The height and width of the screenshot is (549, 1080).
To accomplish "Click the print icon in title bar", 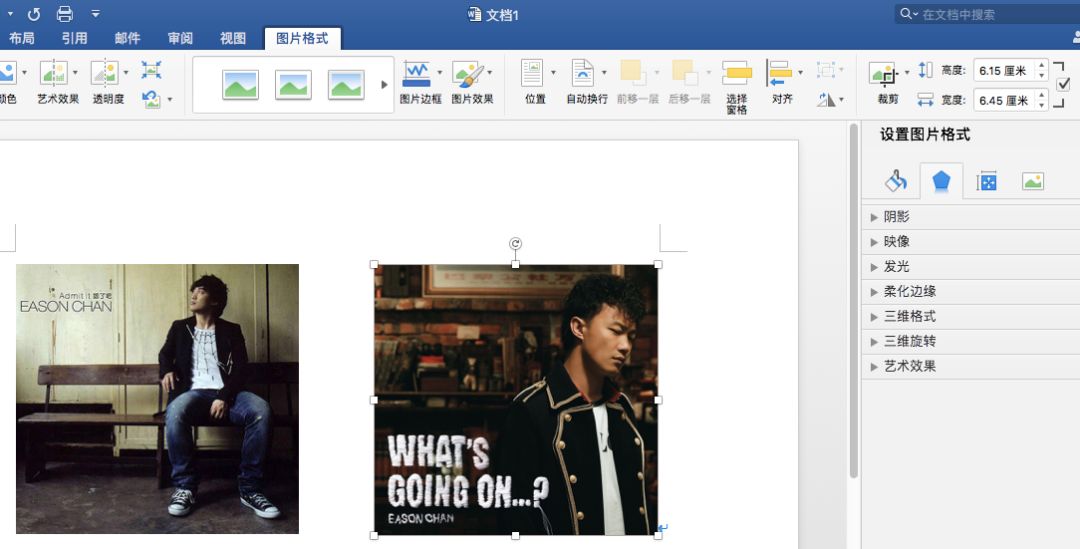I will [65, 14].
